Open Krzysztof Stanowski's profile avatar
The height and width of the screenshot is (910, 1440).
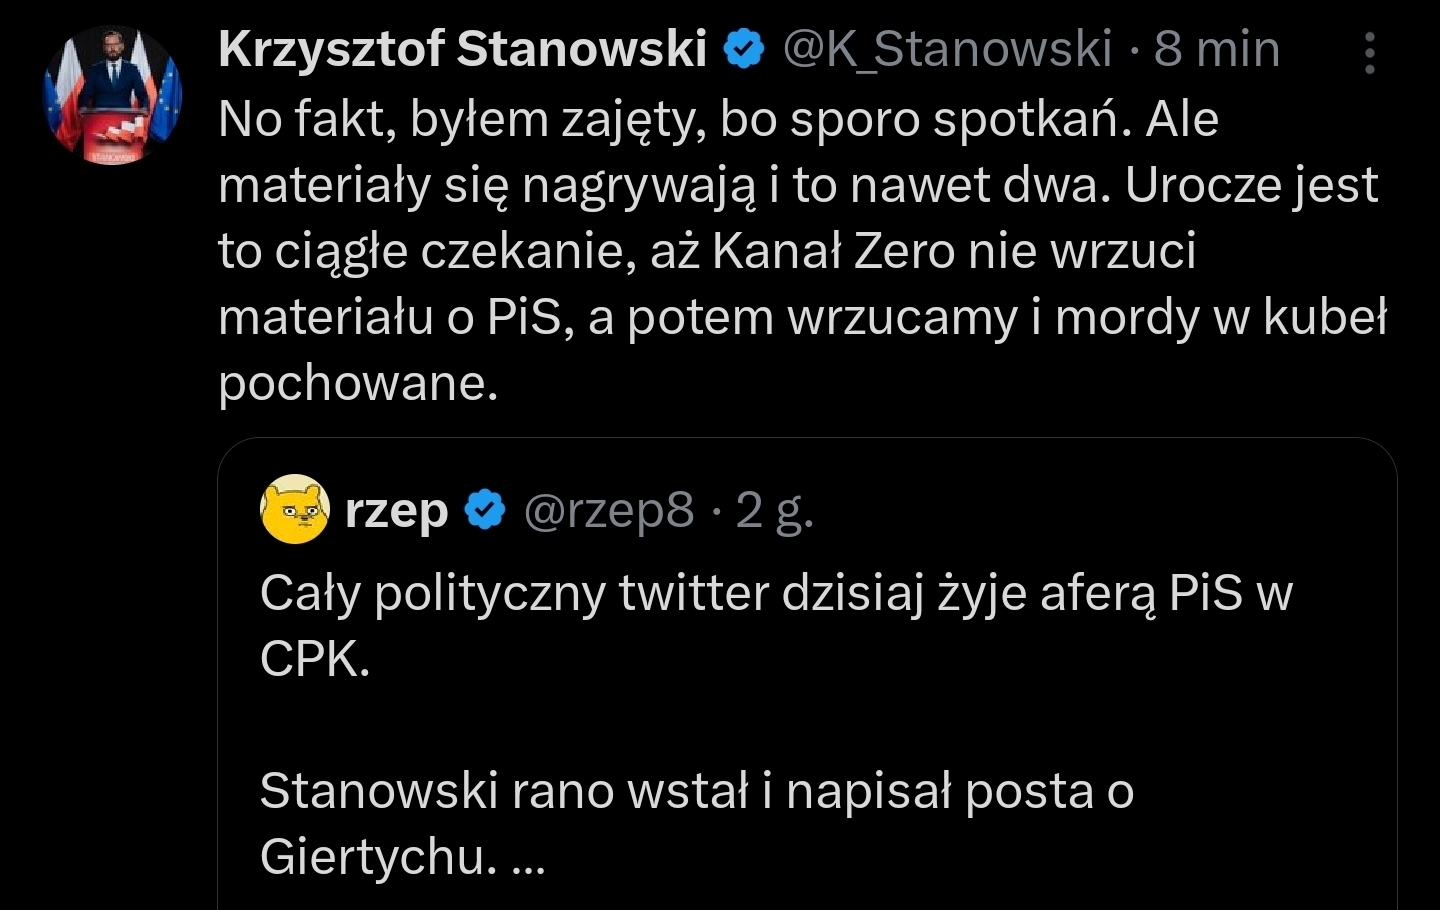tap(112, 96)
